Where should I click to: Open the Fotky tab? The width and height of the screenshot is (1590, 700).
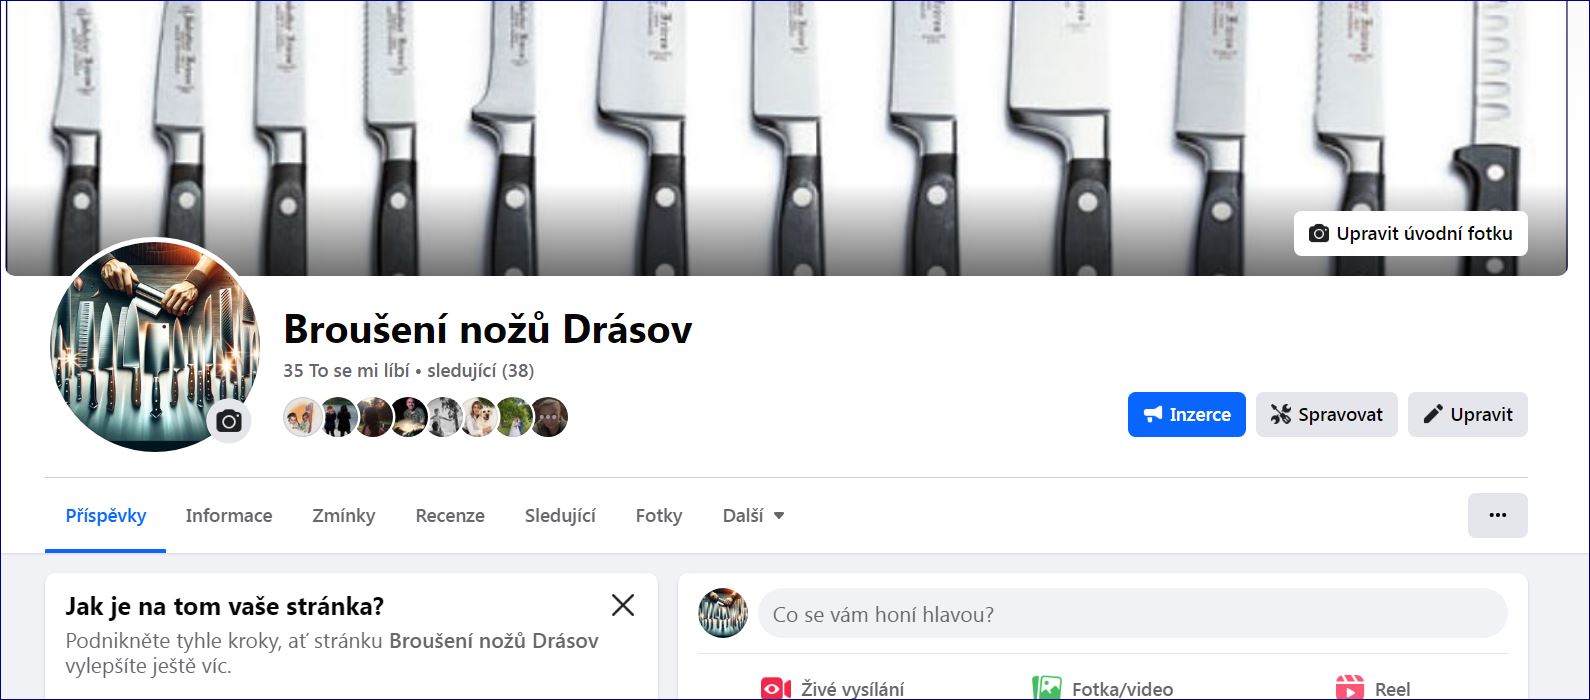point(659,516)
